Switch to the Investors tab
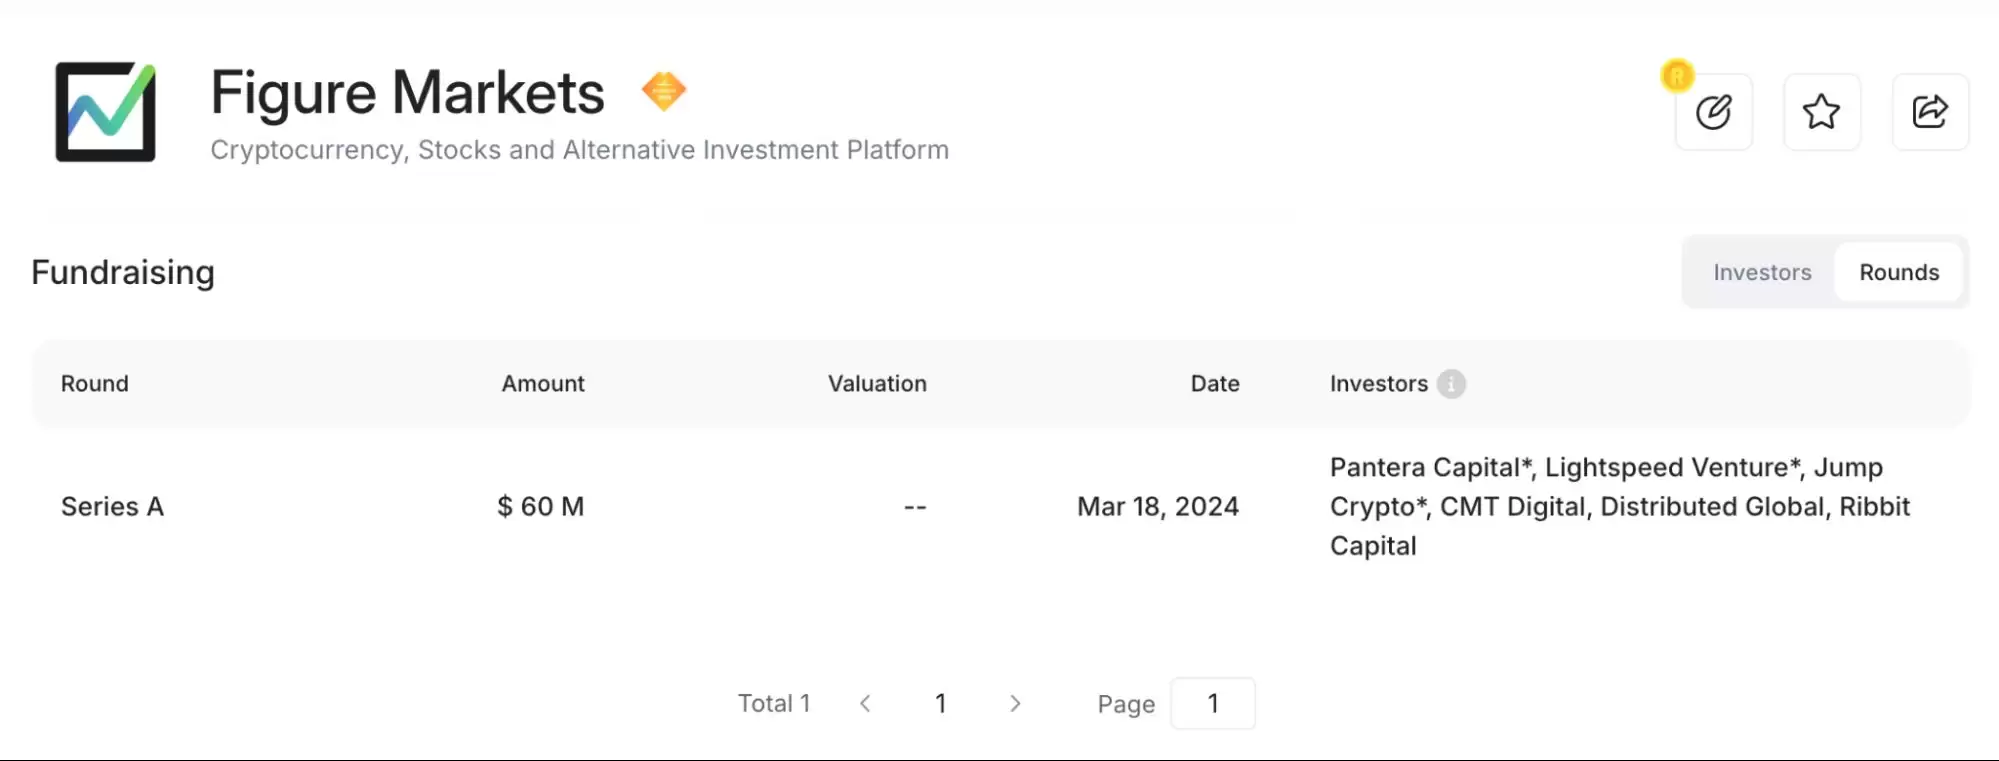1999x761 pixels. click(1761, 272)
